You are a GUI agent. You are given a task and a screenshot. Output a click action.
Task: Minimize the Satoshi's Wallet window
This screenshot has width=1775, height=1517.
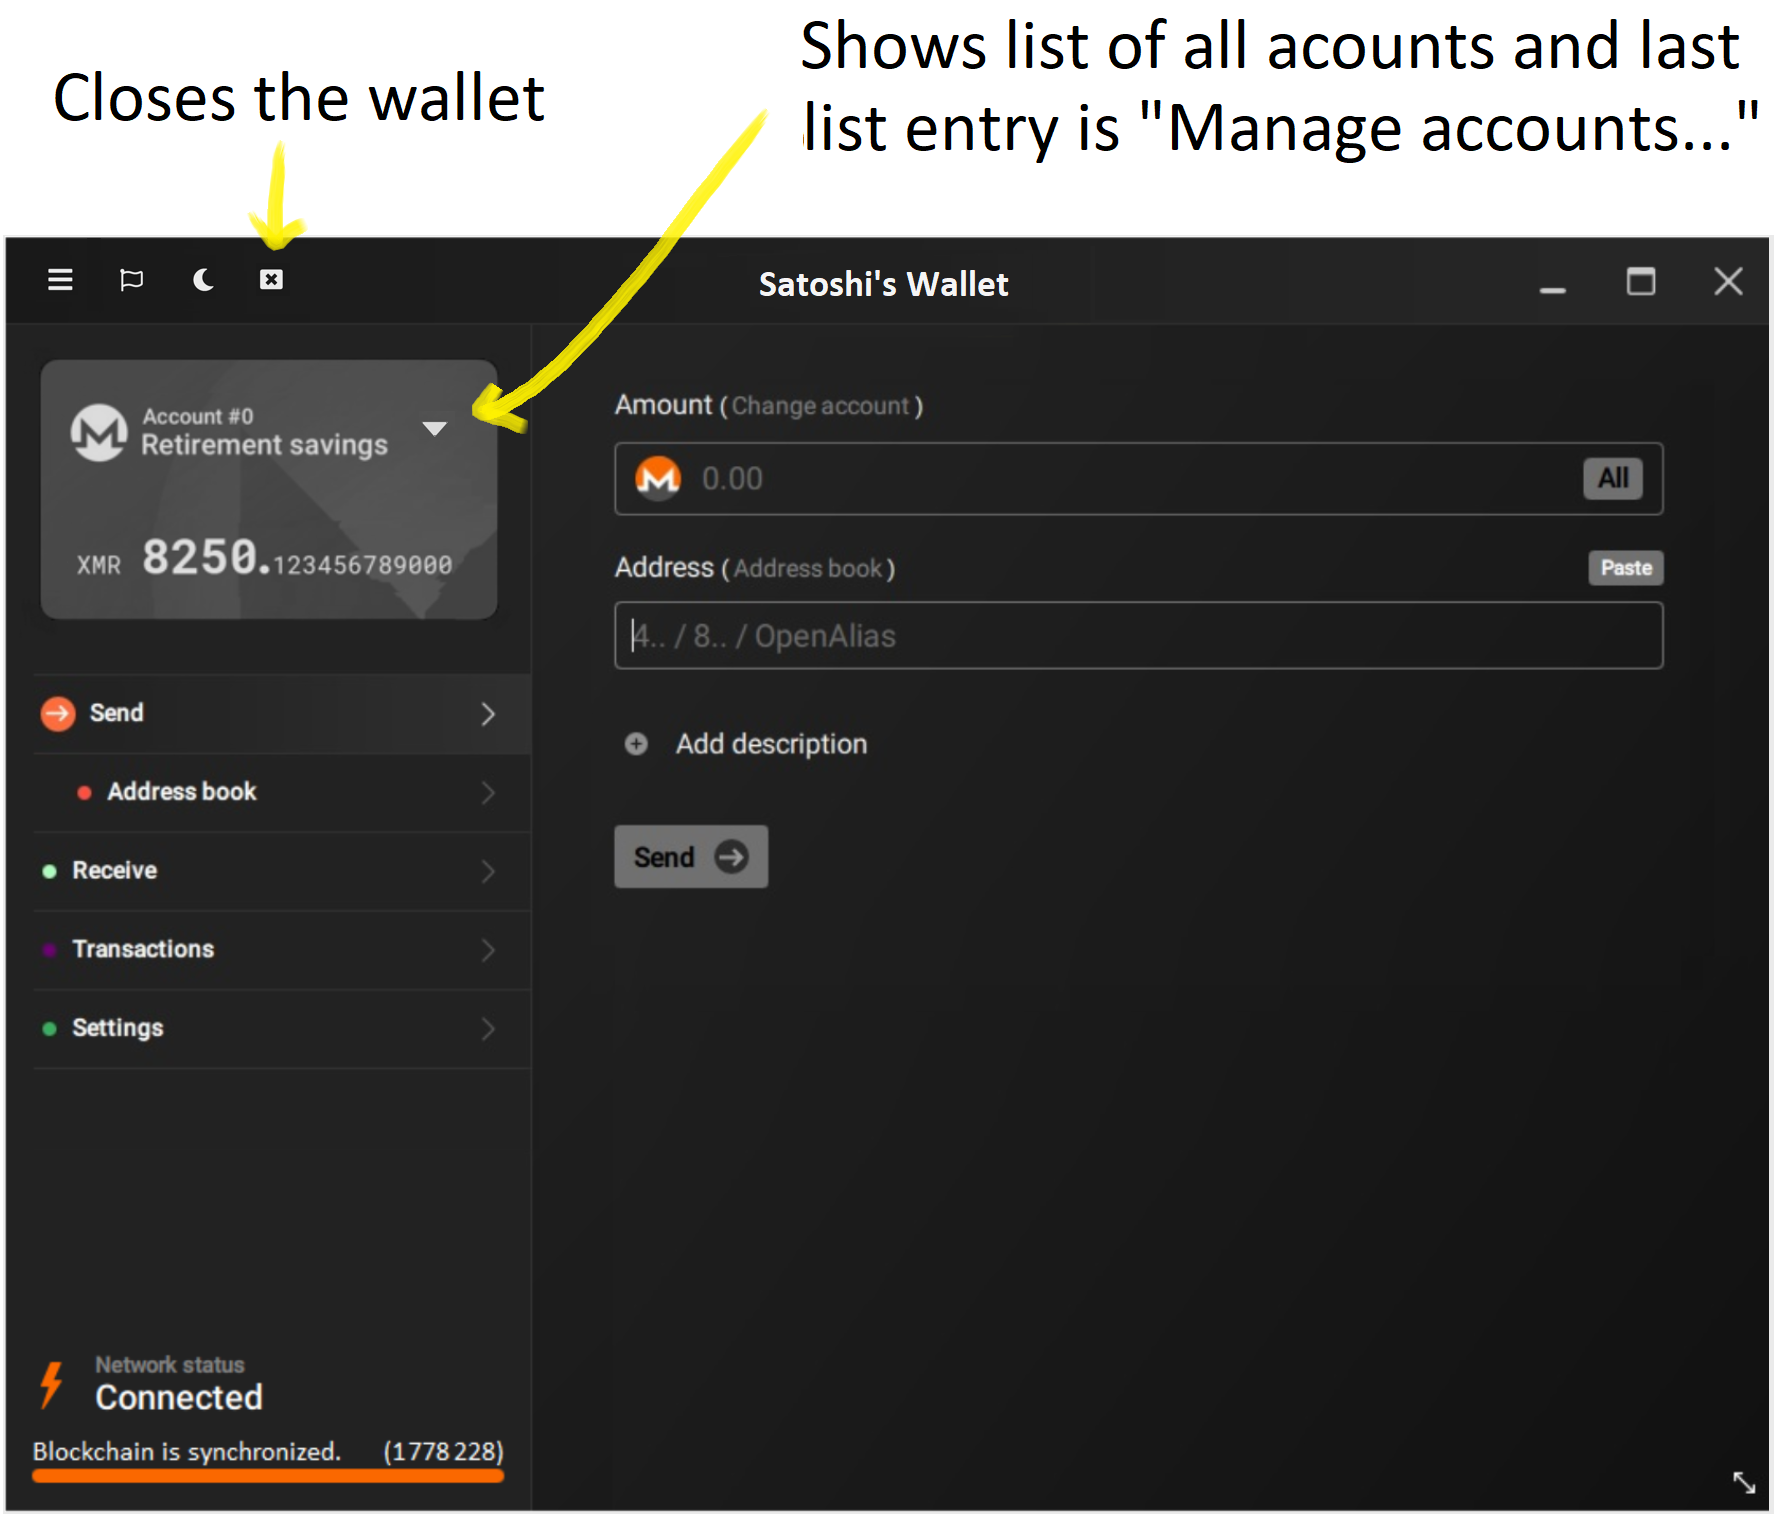coord(1552,289)
